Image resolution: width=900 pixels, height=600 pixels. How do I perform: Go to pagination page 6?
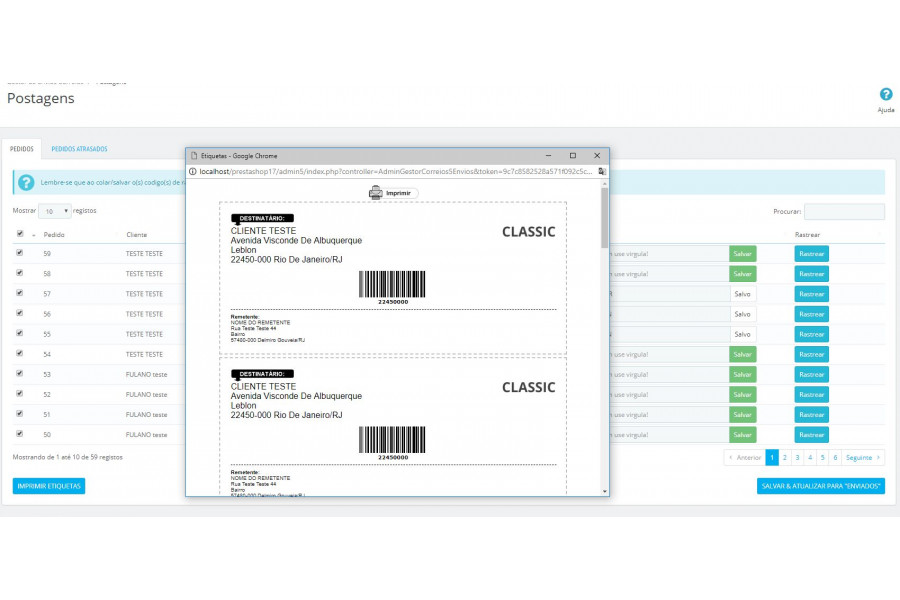coord(835,458)
